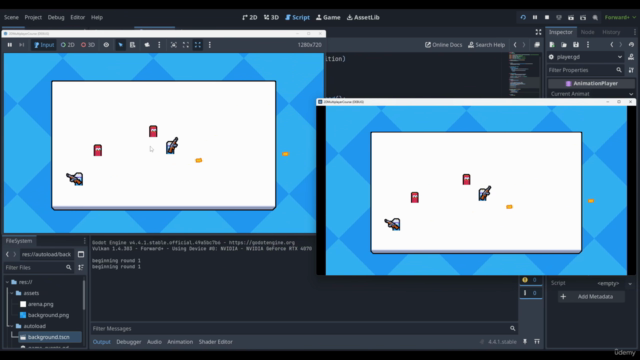
Task: Open the Output bottom panel tab
Action: tap(102, 342)
